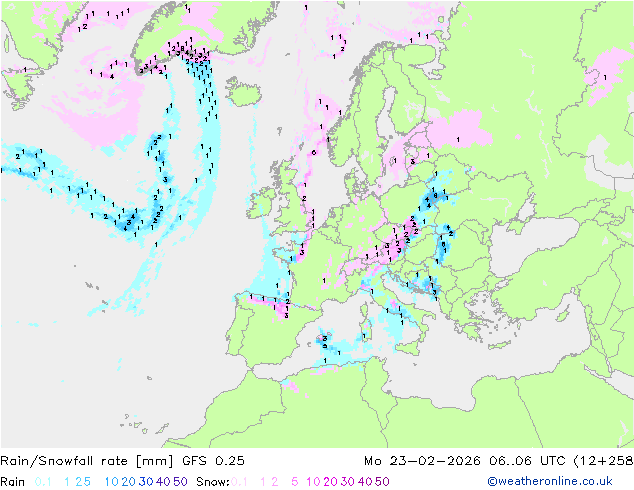The image size is (634, 490).
Task: Select the Rain 10 legend color value
Action: tap(112, 482)
